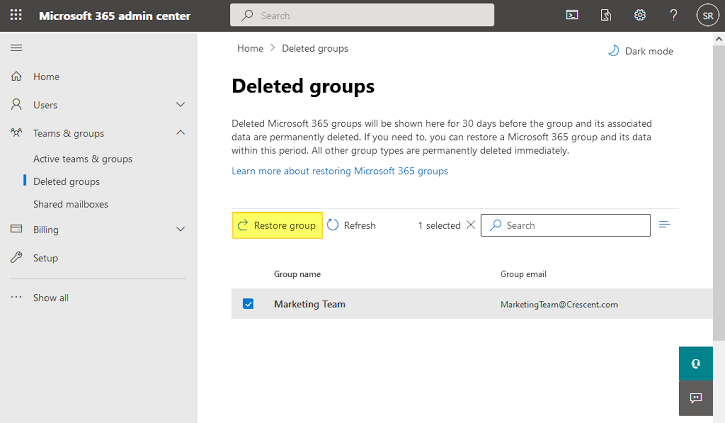Click the Home breadcrumb link
The width and height of the screenshot is (725, 423).
coord(250,49)
